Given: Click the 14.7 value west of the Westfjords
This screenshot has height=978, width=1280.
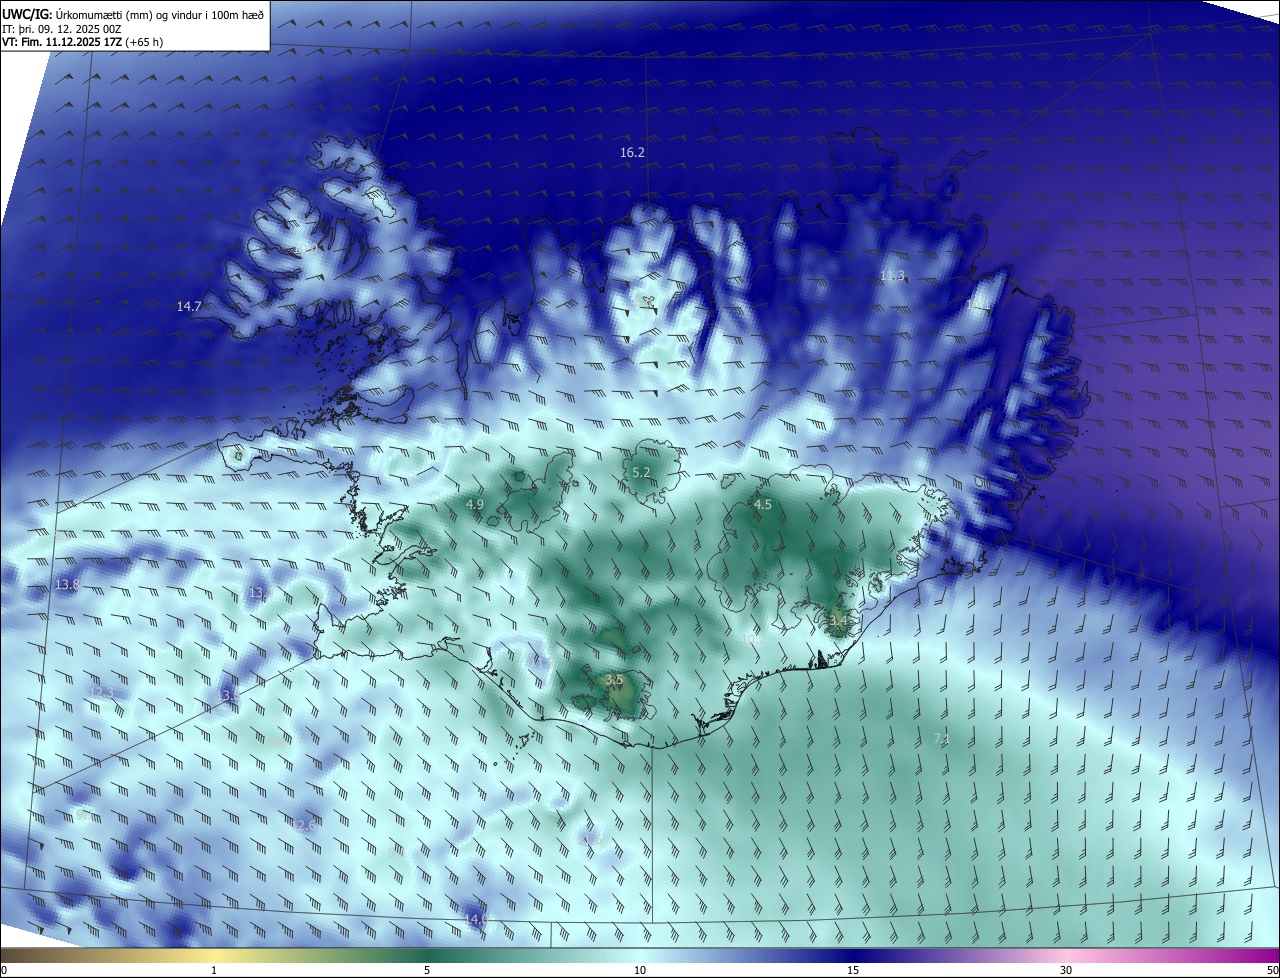Looking at the screenshot, I should (x=189, y=306).
